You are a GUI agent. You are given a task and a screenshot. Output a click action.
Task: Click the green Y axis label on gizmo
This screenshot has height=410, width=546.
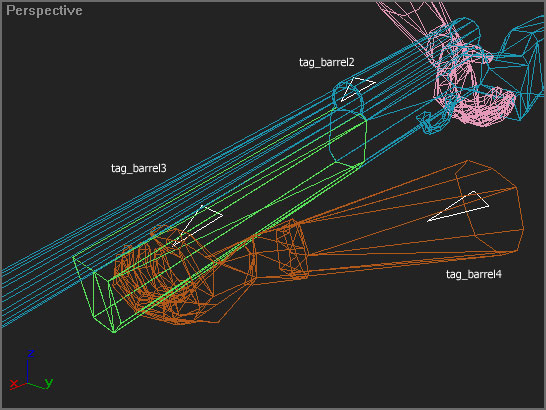(x=49, y=382)
